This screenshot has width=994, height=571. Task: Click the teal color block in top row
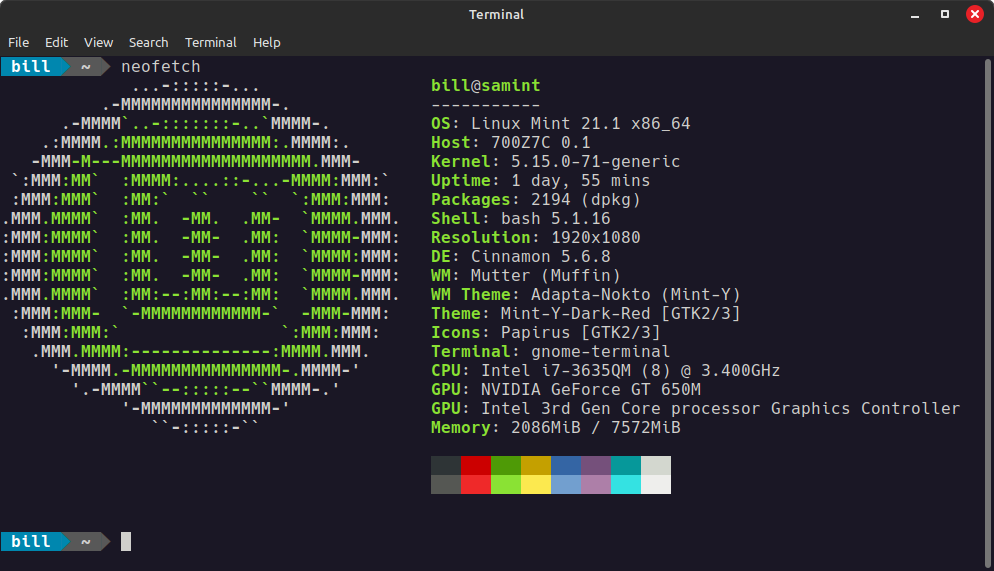click(626, 465)
